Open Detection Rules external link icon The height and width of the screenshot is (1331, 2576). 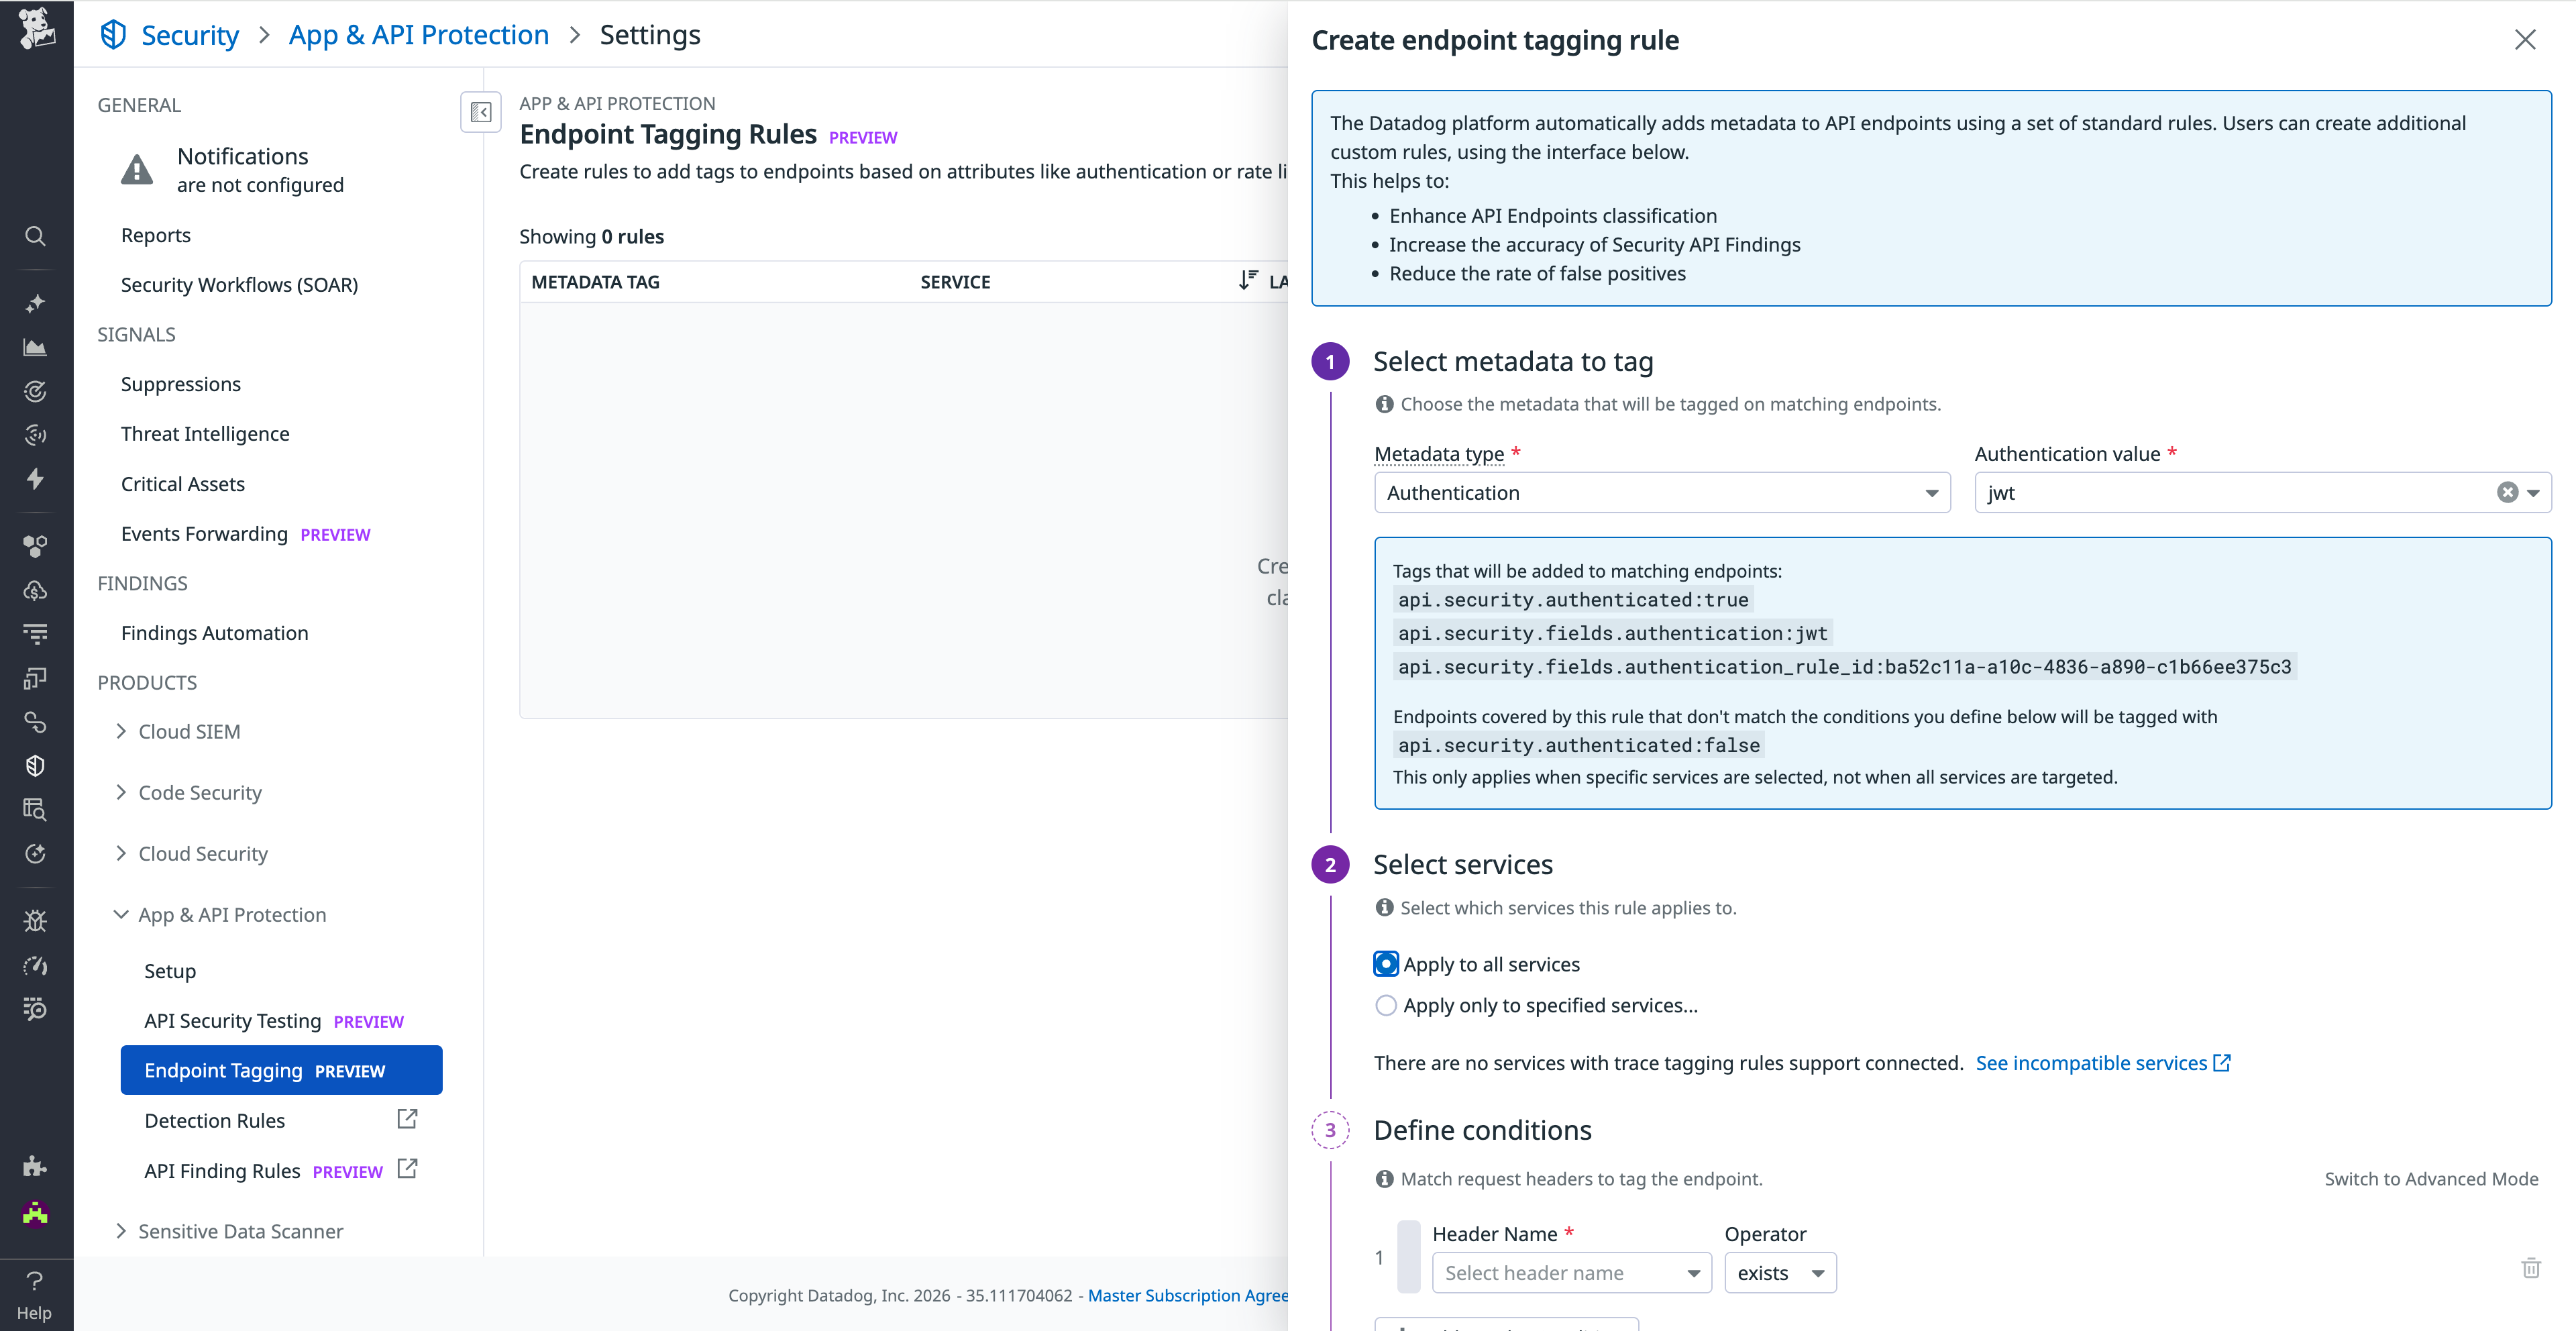pyautogui.click(x=407, y=1119)
